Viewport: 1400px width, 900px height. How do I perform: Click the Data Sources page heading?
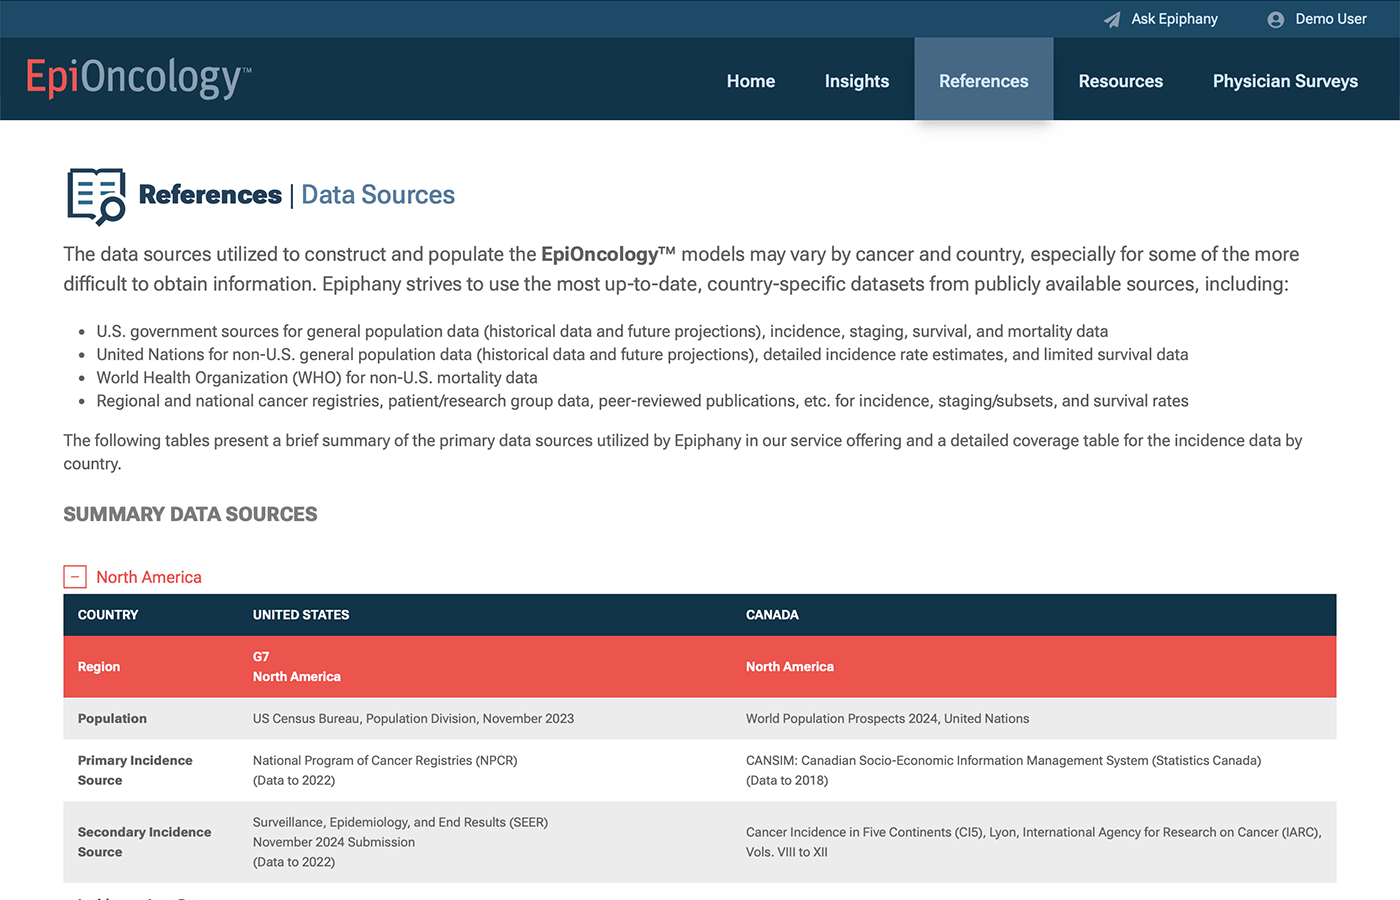pyautogui.click(x=378, y=195)
